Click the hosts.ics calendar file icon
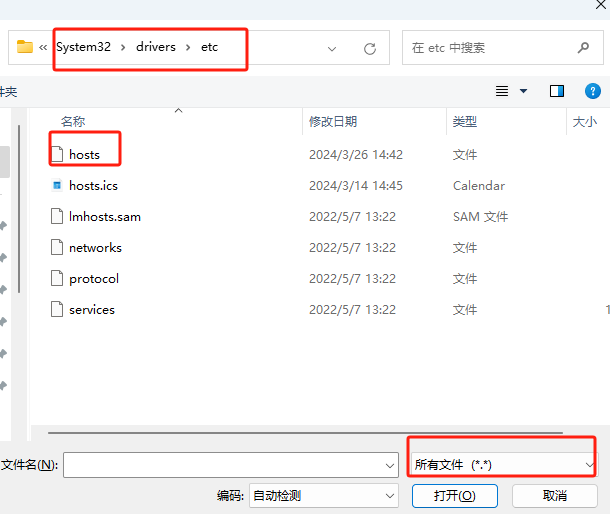The height and width of the screenshot is (514, 610). pos(57,185)
